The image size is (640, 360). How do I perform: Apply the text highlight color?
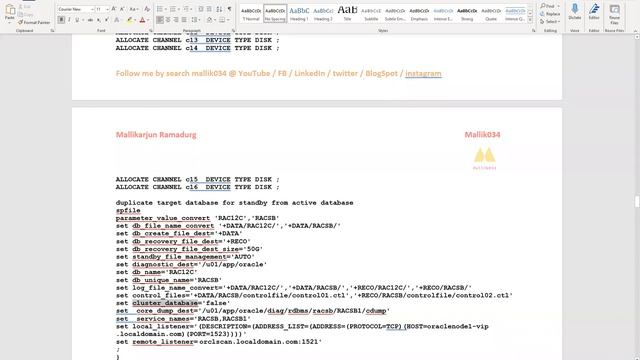tap(130, 20)
